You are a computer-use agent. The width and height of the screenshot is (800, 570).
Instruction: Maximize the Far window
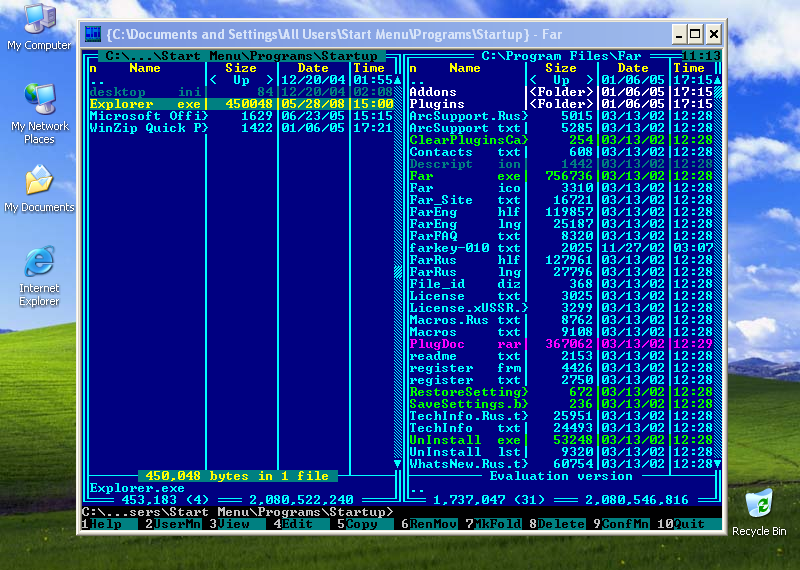click(695, 34)
